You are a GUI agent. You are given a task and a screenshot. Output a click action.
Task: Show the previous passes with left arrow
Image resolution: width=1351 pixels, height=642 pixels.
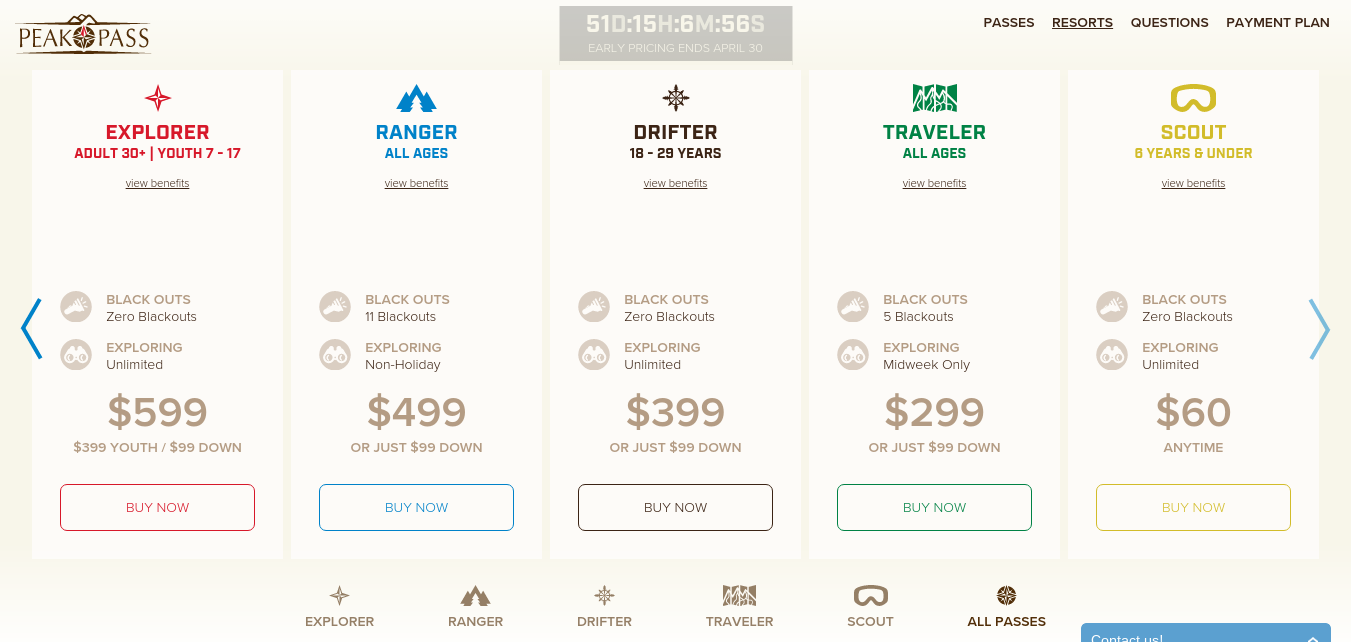click(31, 328)
